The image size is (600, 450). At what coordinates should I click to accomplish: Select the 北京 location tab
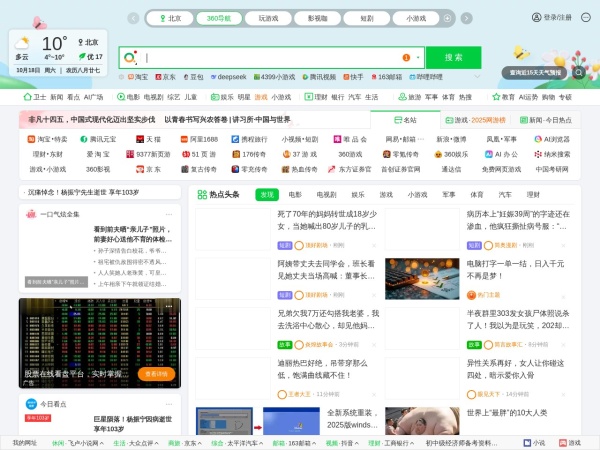pos(170,18)
